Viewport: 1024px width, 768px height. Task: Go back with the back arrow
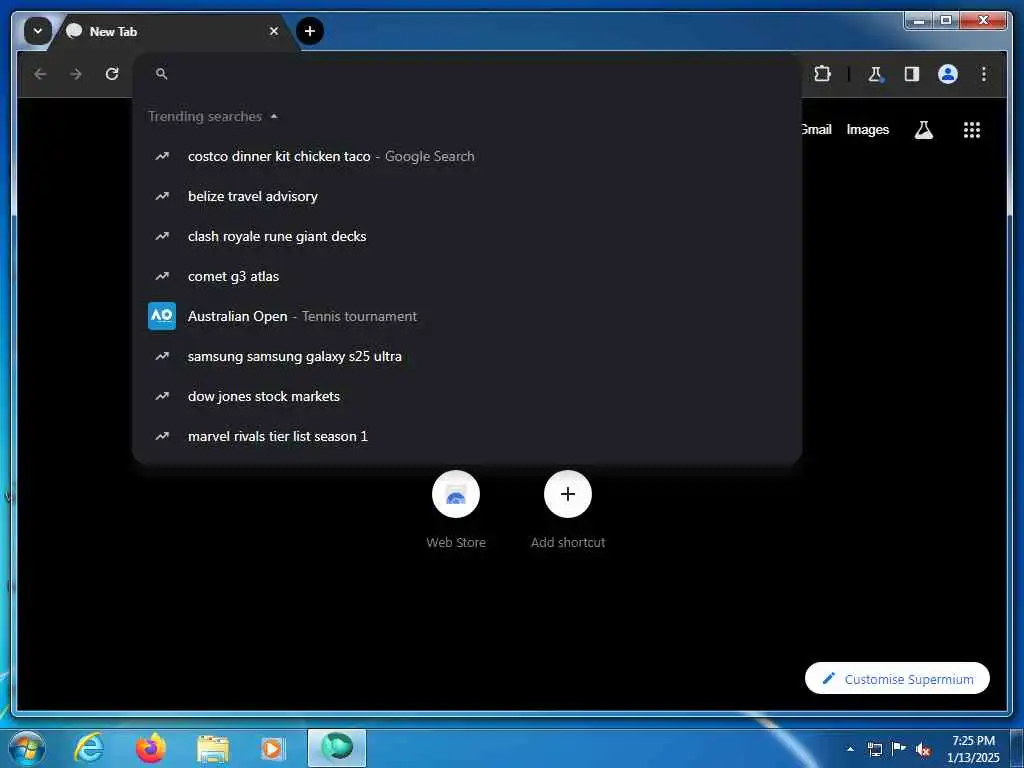pos(40,74)
